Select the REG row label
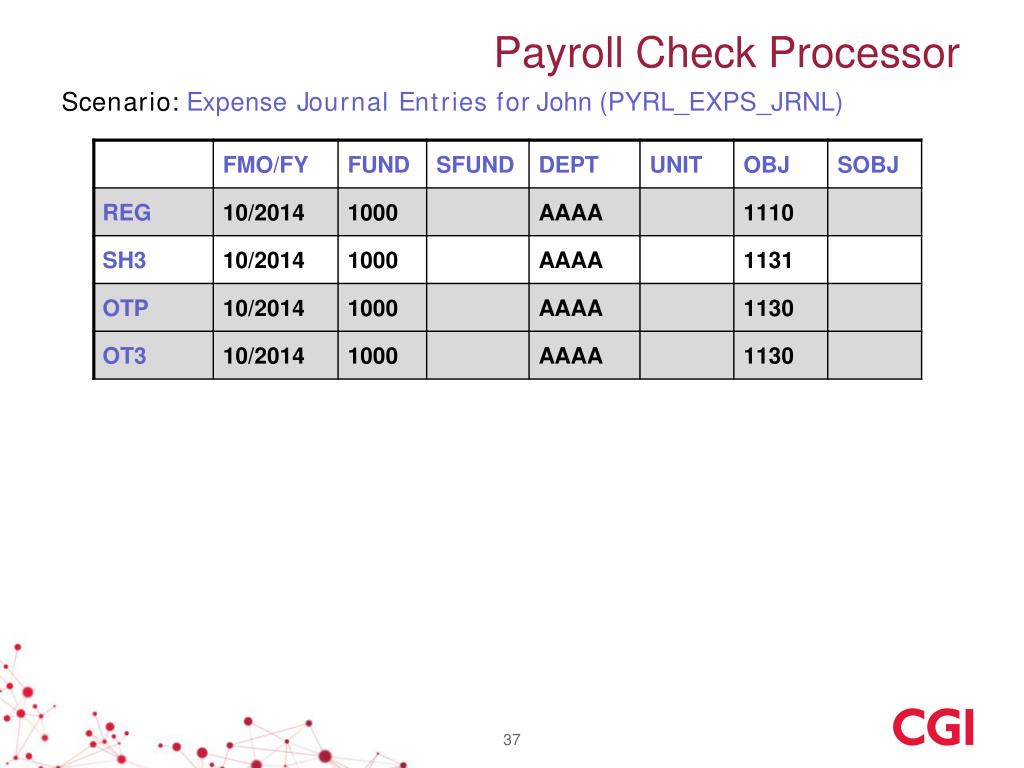Image resolution: width=1024 pixels, height=768 pixels. coord(127,212)
